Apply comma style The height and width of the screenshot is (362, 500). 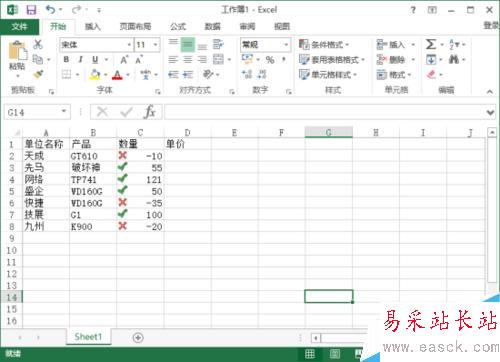(284, 60)
